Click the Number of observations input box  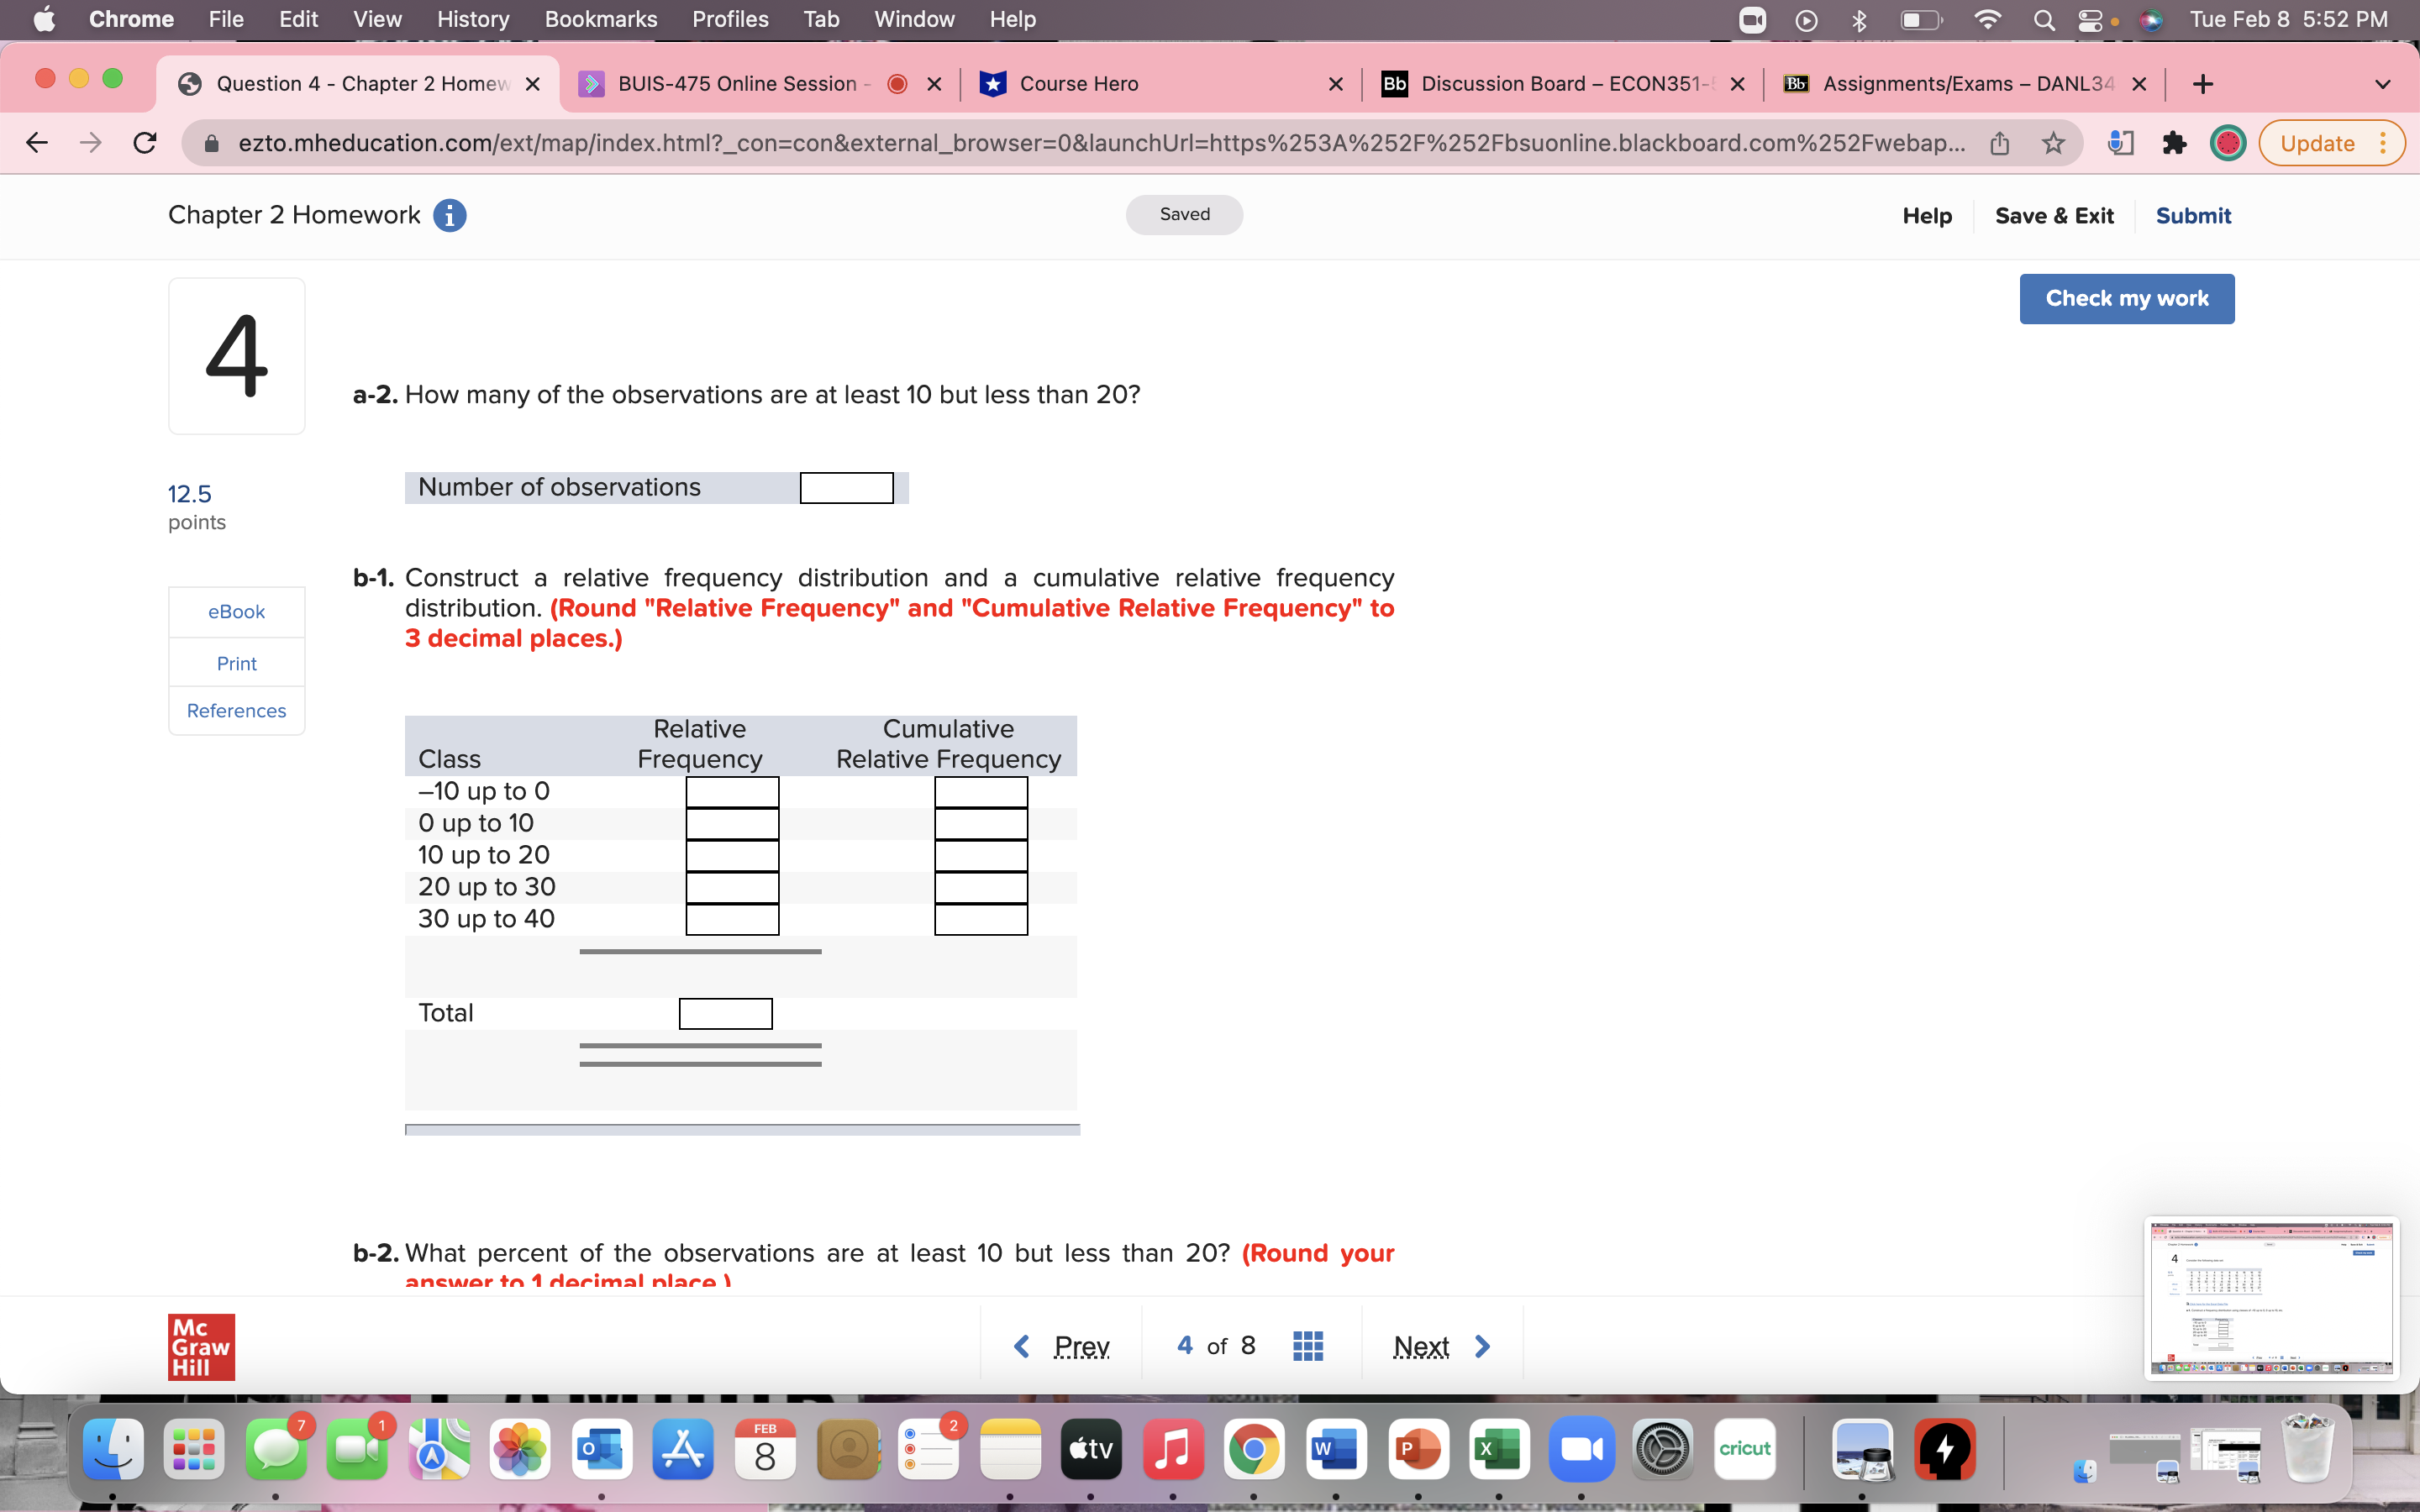846,487
